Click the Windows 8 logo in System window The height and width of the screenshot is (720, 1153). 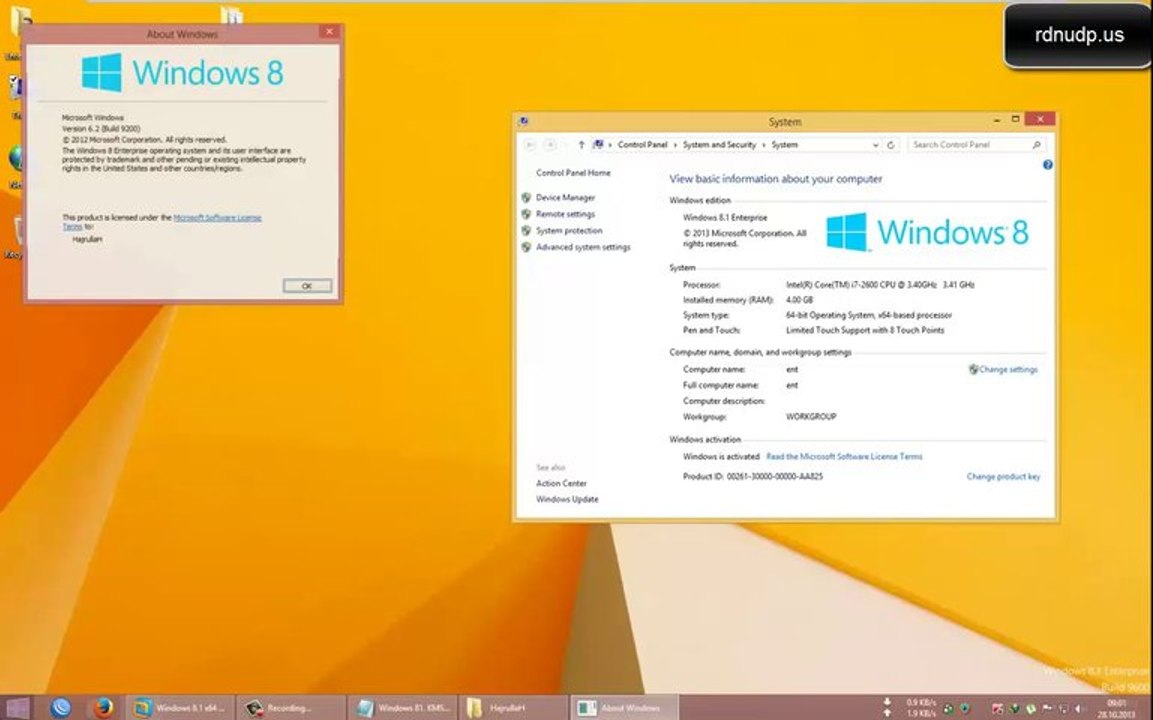927,232
